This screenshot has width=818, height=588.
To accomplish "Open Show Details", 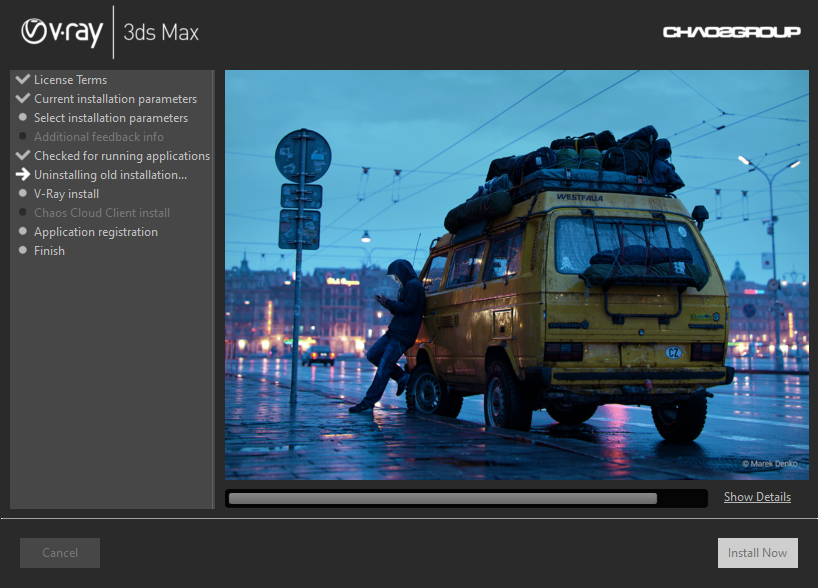I will coord(757,496).
